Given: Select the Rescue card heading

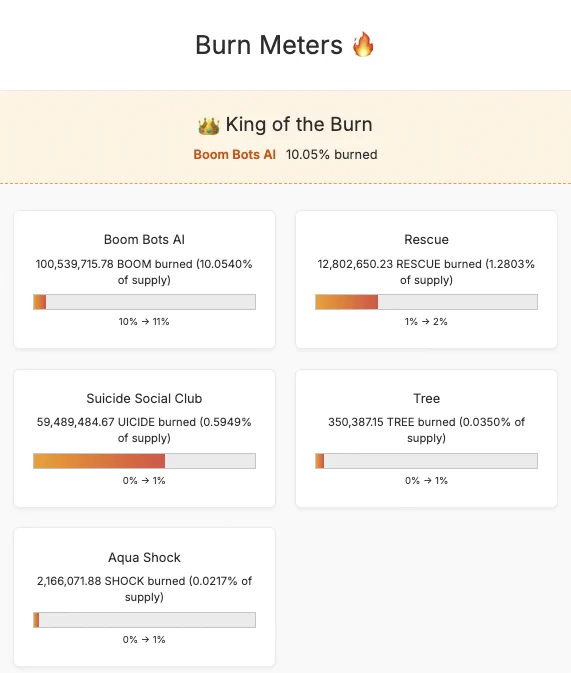Looking at the screenshot, I should pyautogui.click(x=426, y=239).
